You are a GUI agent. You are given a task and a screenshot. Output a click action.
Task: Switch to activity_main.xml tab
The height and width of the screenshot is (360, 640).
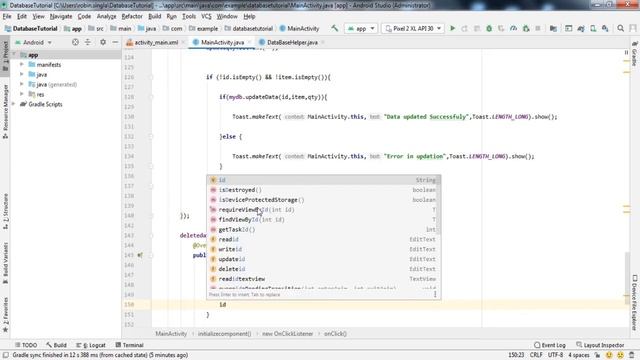156,42
